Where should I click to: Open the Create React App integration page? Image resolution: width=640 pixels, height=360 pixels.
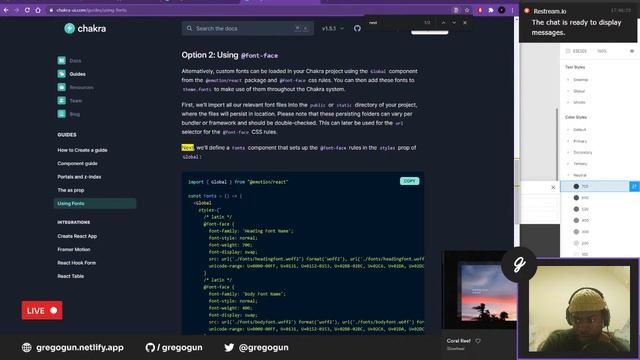click(x=77, y=236)
